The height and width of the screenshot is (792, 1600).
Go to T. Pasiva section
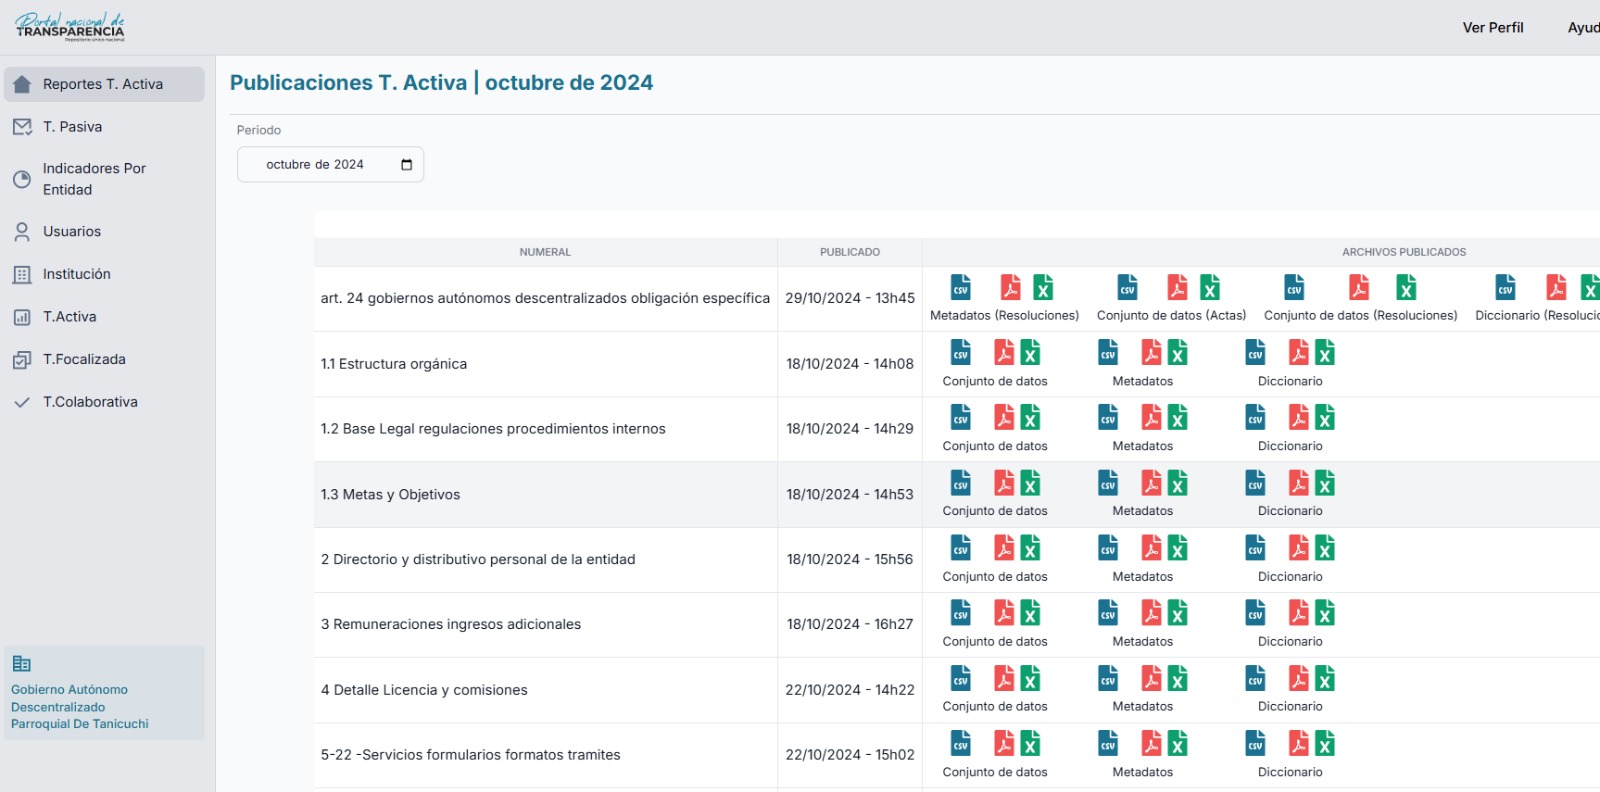click(x=72, y=127)
